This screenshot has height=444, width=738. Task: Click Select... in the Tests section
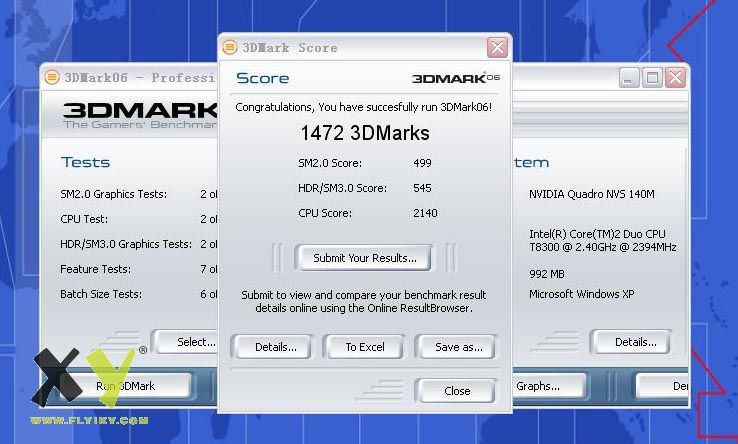(186, 342)
